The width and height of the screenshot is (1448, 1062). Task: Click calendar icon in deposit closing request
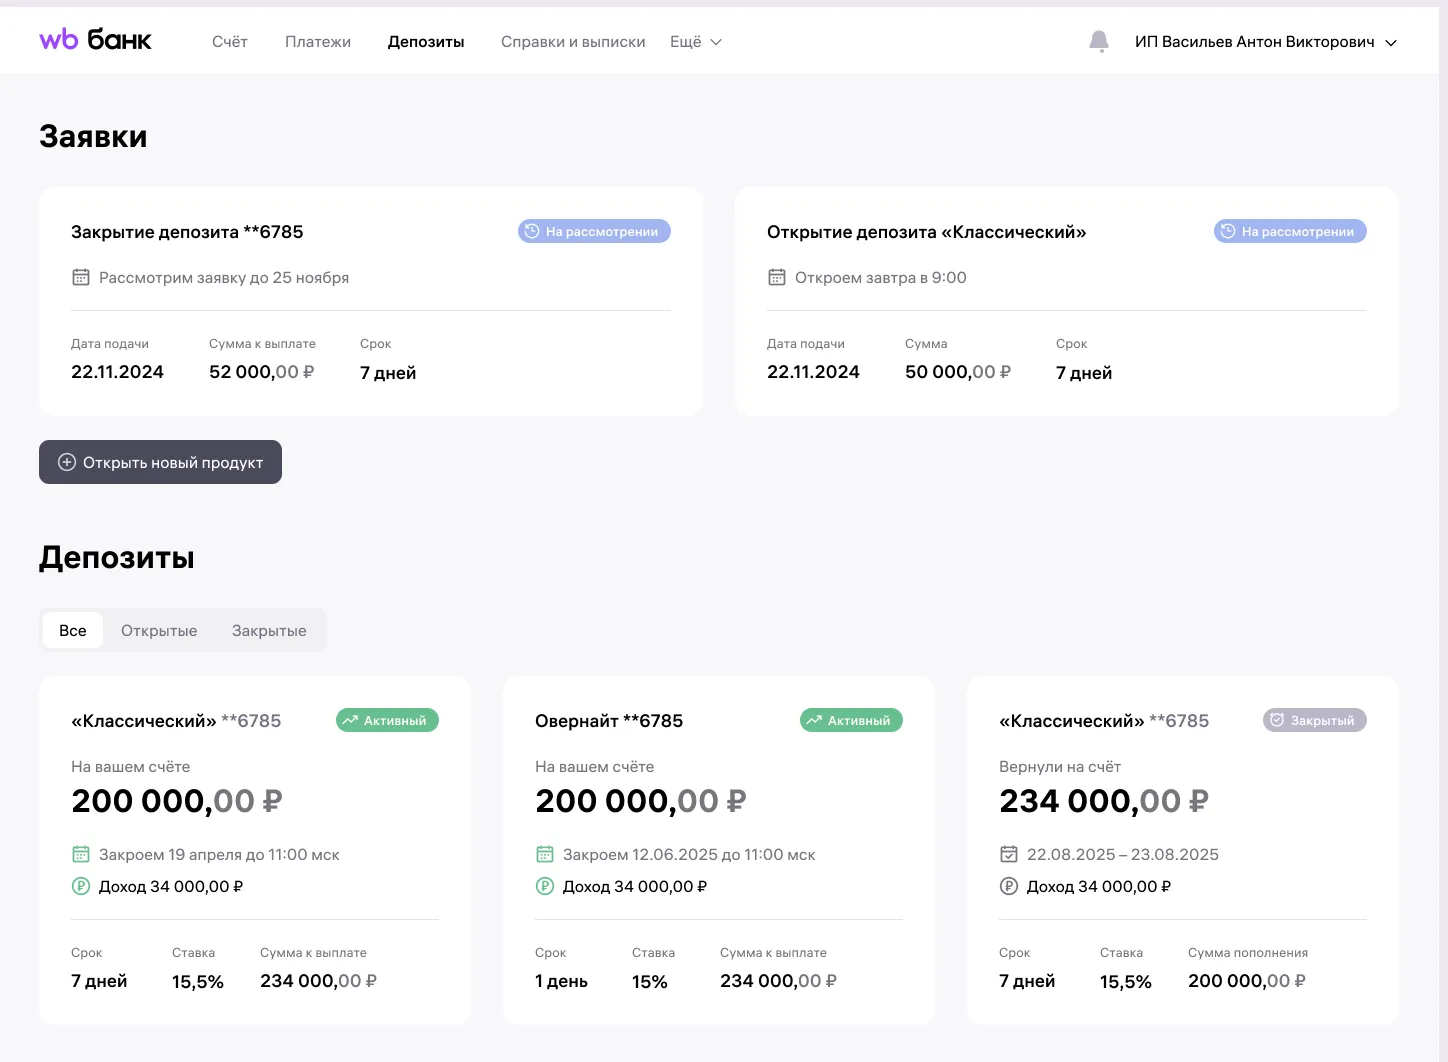(x=81, y=277)
